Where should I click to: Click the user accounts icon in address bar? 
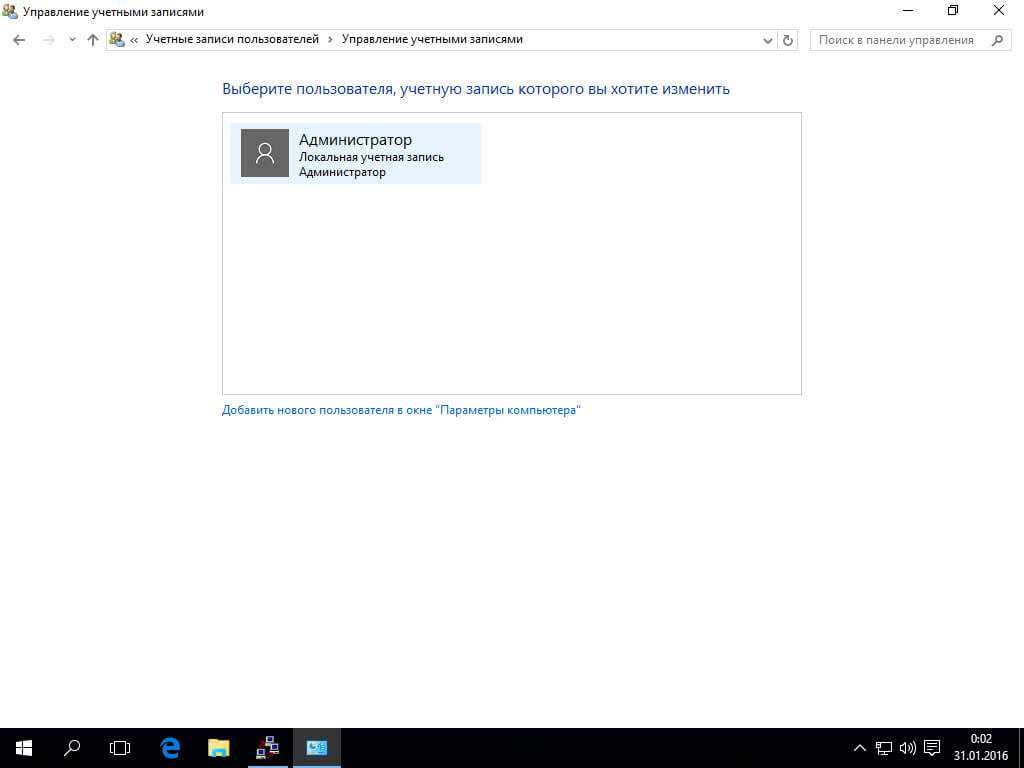[x=117, y=39]
